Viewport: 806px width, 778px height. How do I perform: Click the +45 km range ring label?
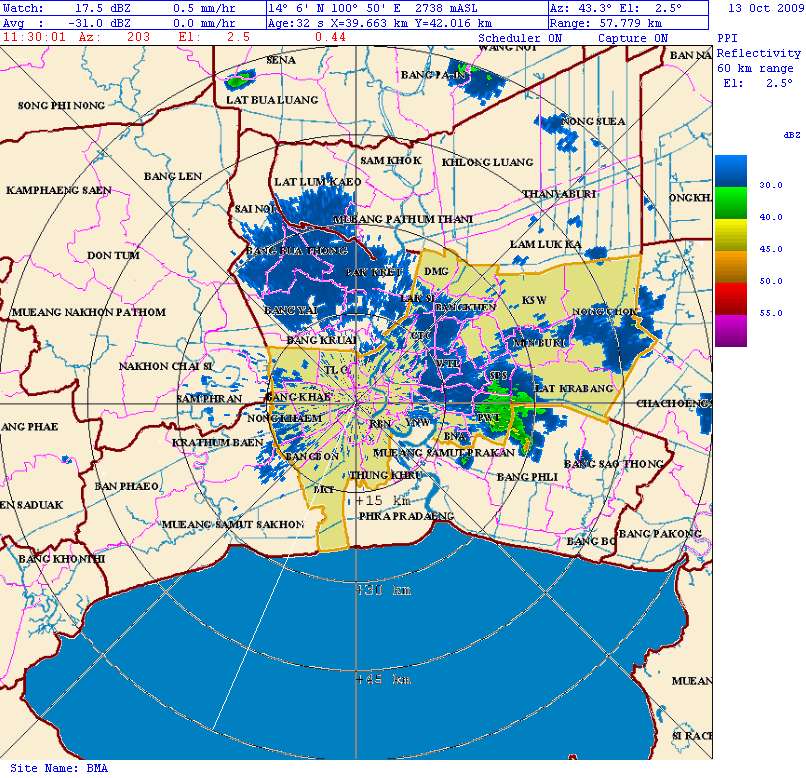[x=382, y=680]
